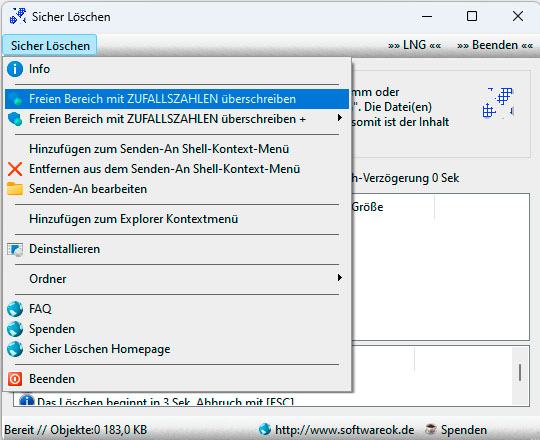The image size is (540, 440).
Task: Choose Entfernen aus dem Senden-An Shell-Kontext-Menü
Action: click(177, 169)
